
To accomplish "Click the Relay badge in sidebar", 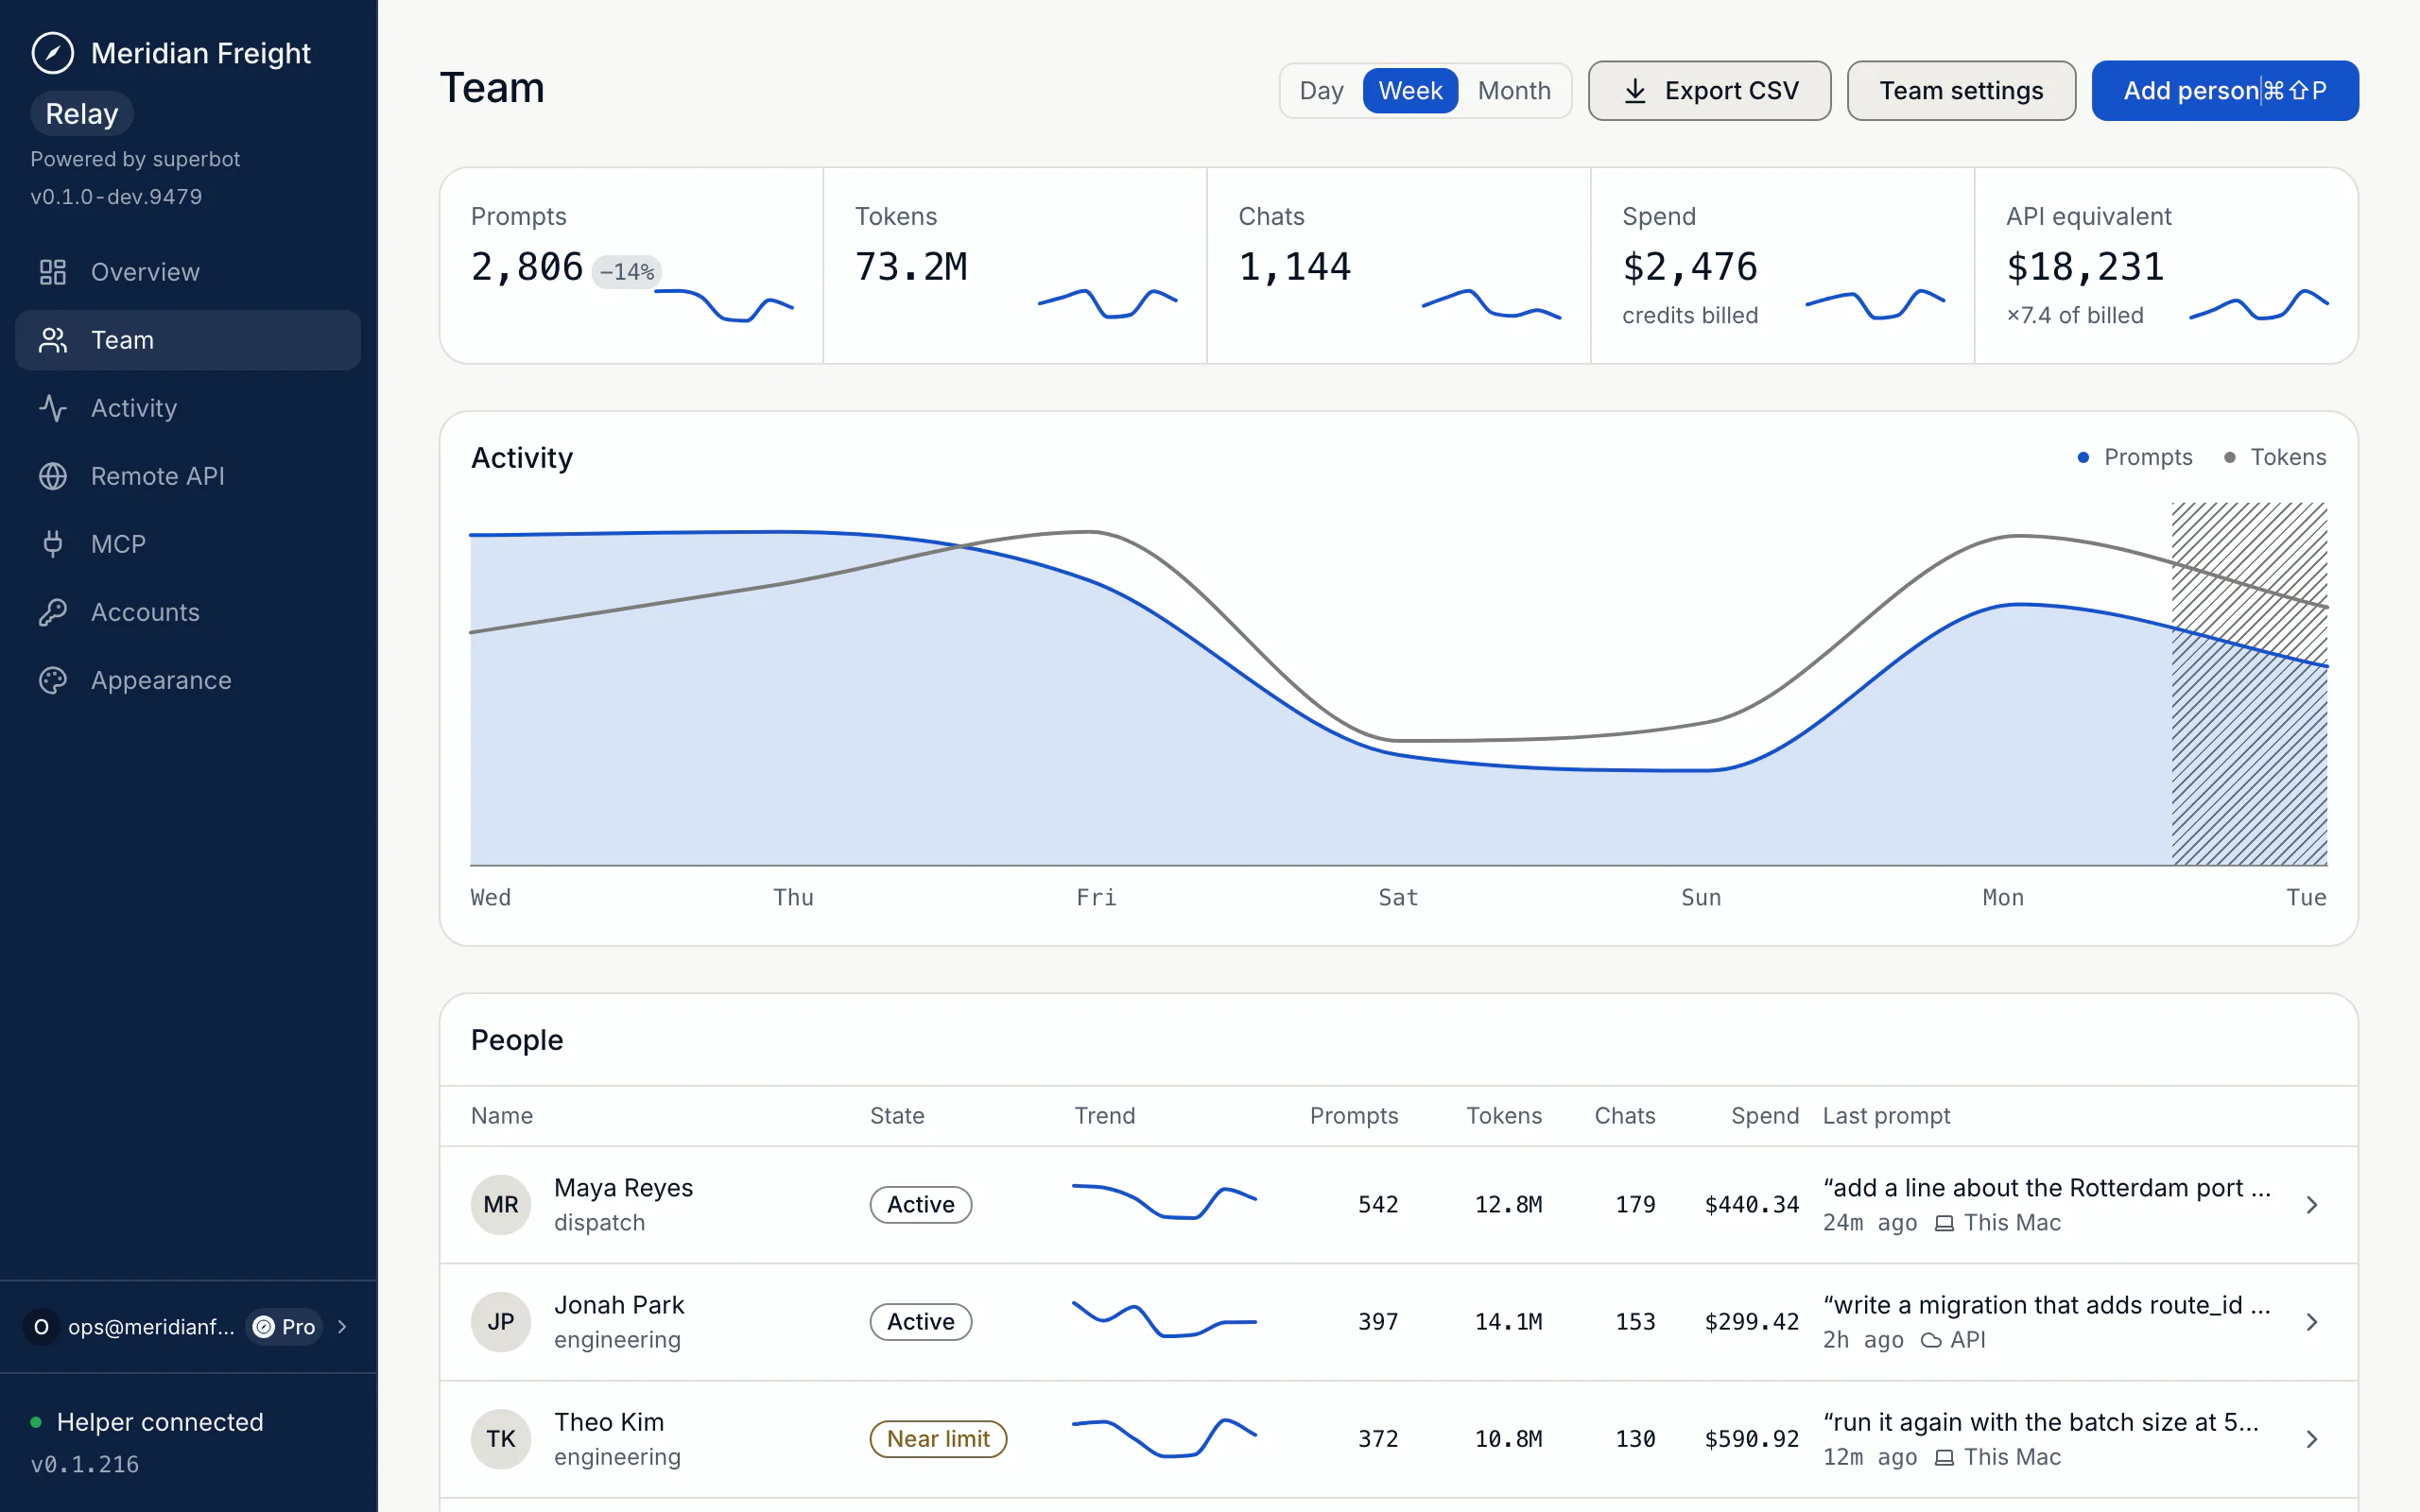I will 82,114.
